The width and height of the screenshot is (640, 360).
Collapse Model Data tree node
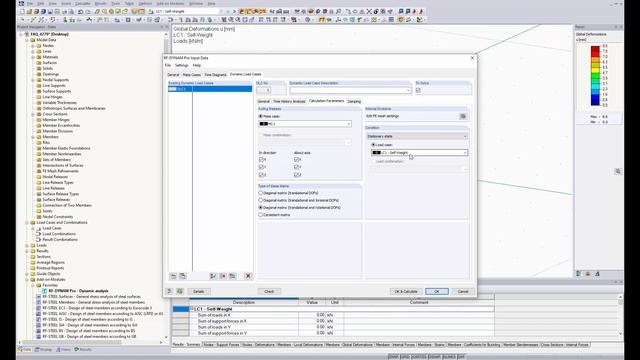pos(27,40)
